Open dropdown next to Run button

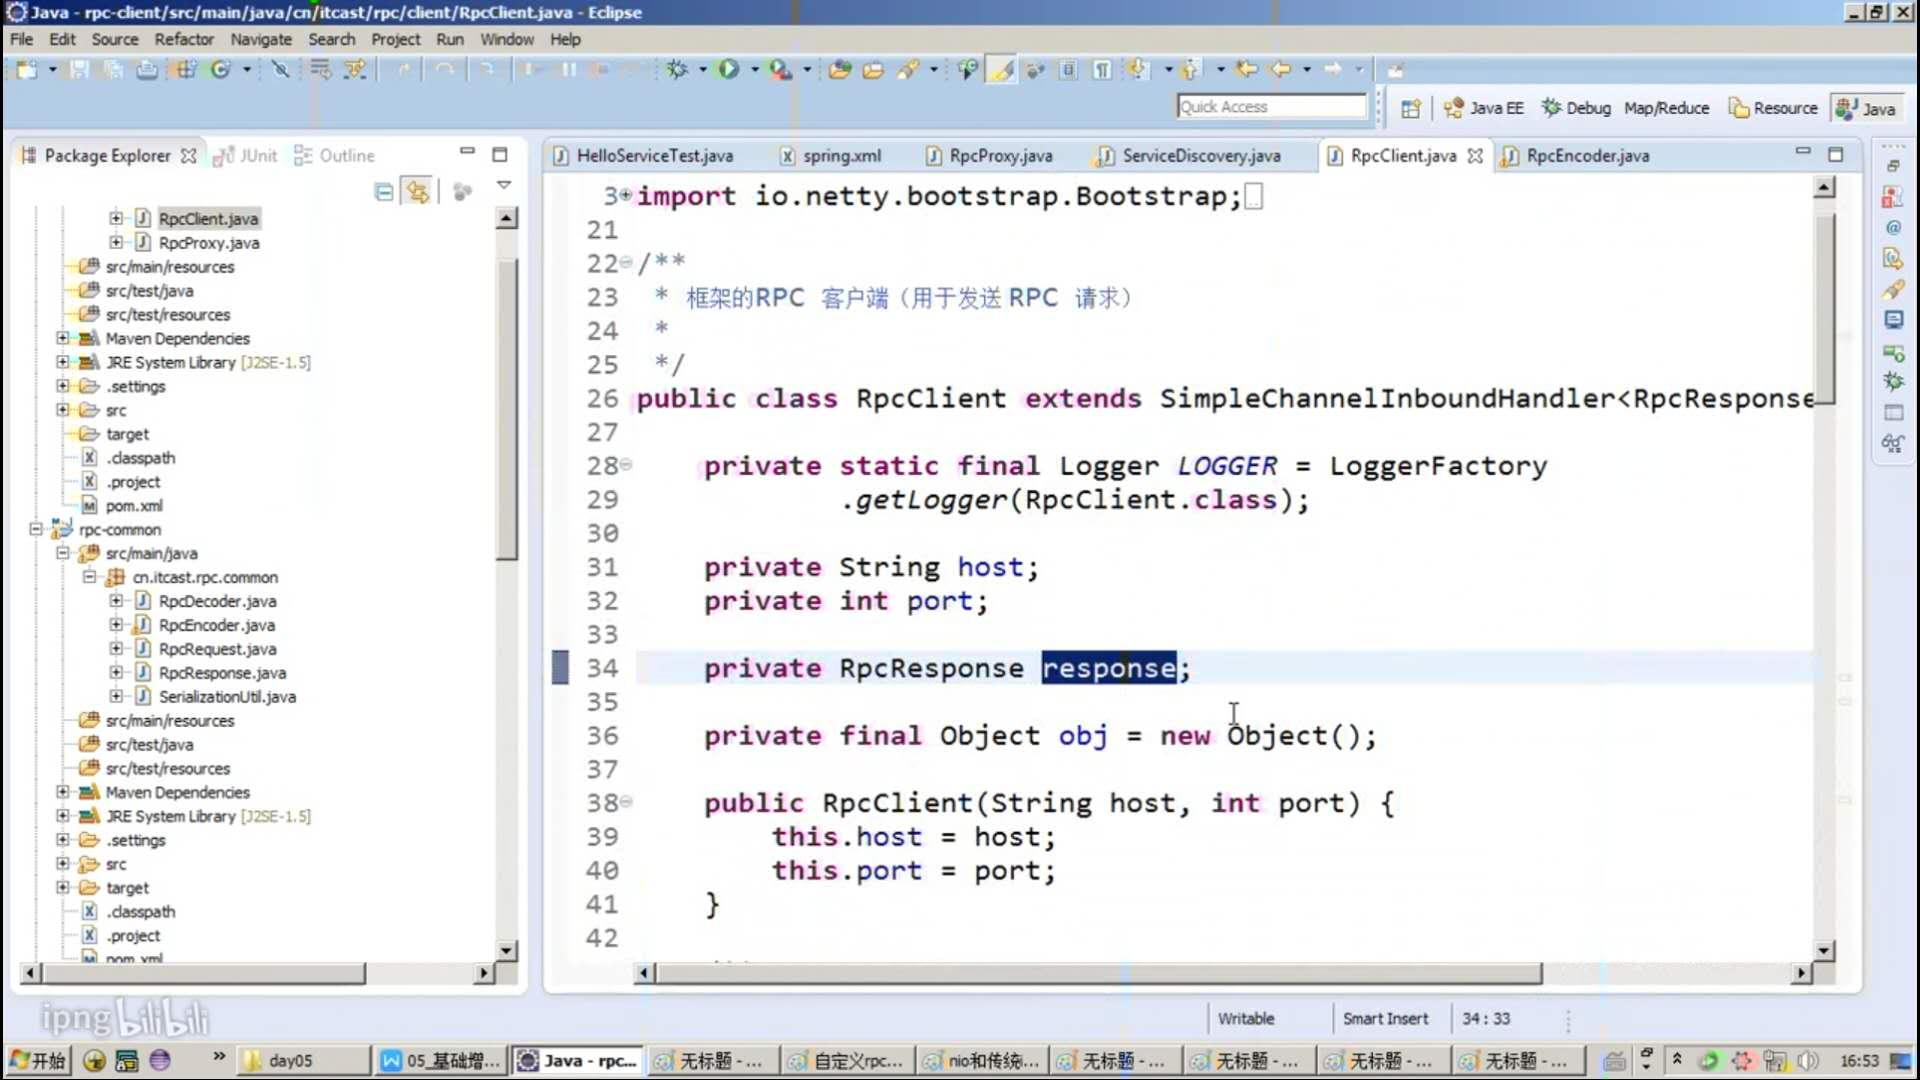point(755,70)
